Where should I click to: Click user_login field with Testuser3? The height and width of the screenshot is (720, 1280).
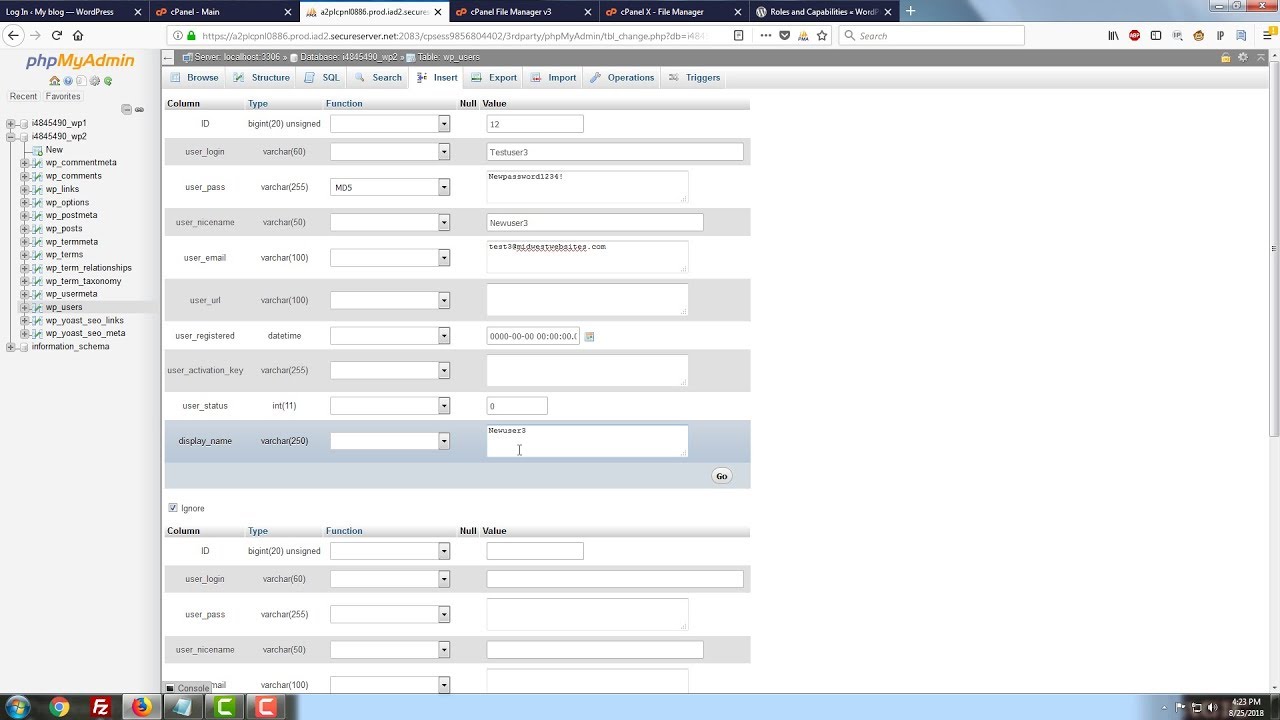tap(615, 152)
